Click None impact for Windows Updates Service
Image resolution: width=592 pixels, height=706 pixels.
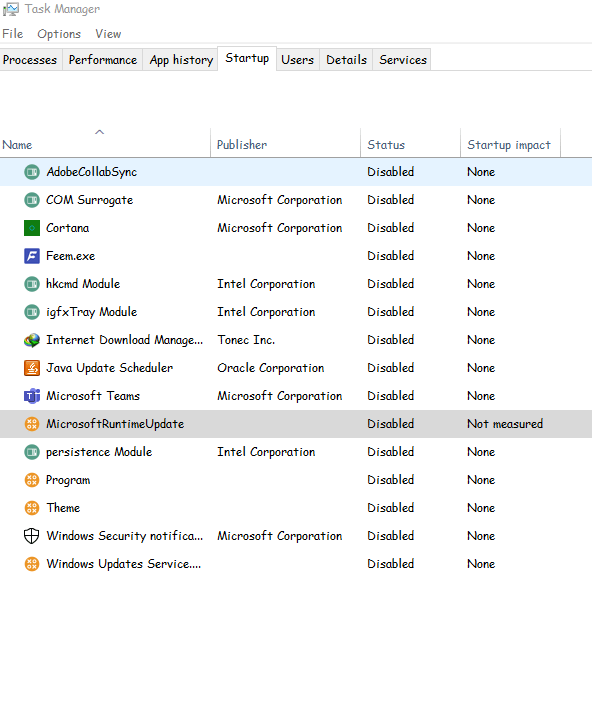coord(481,564)
